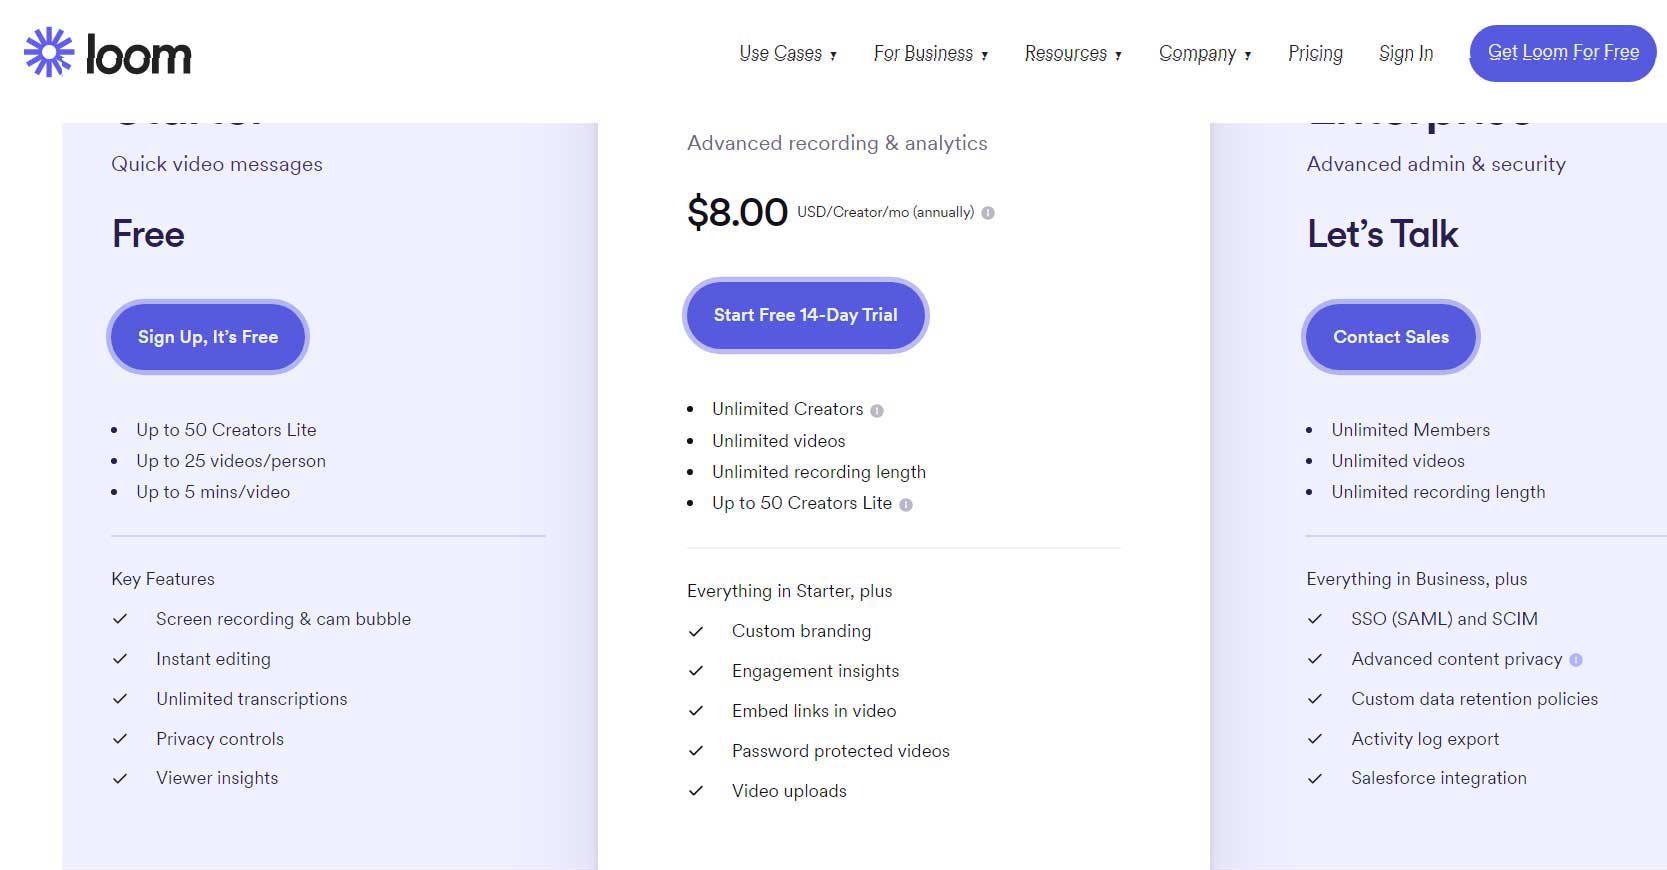Click the Let's Talk heading
The image size is (1667, 870).
coord(1382,234)
